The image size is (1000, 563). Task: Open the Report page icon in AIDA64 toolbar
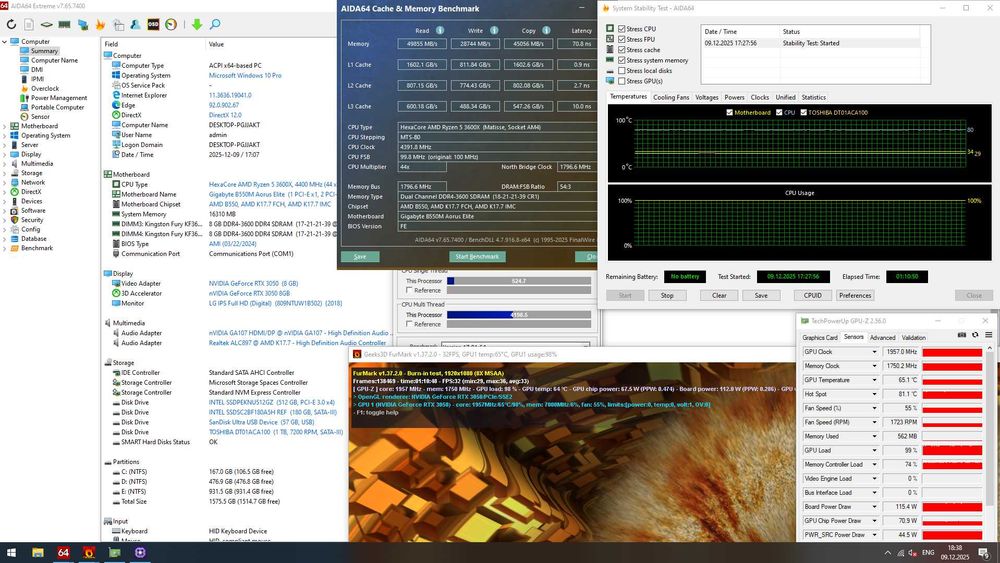[29, 24]
